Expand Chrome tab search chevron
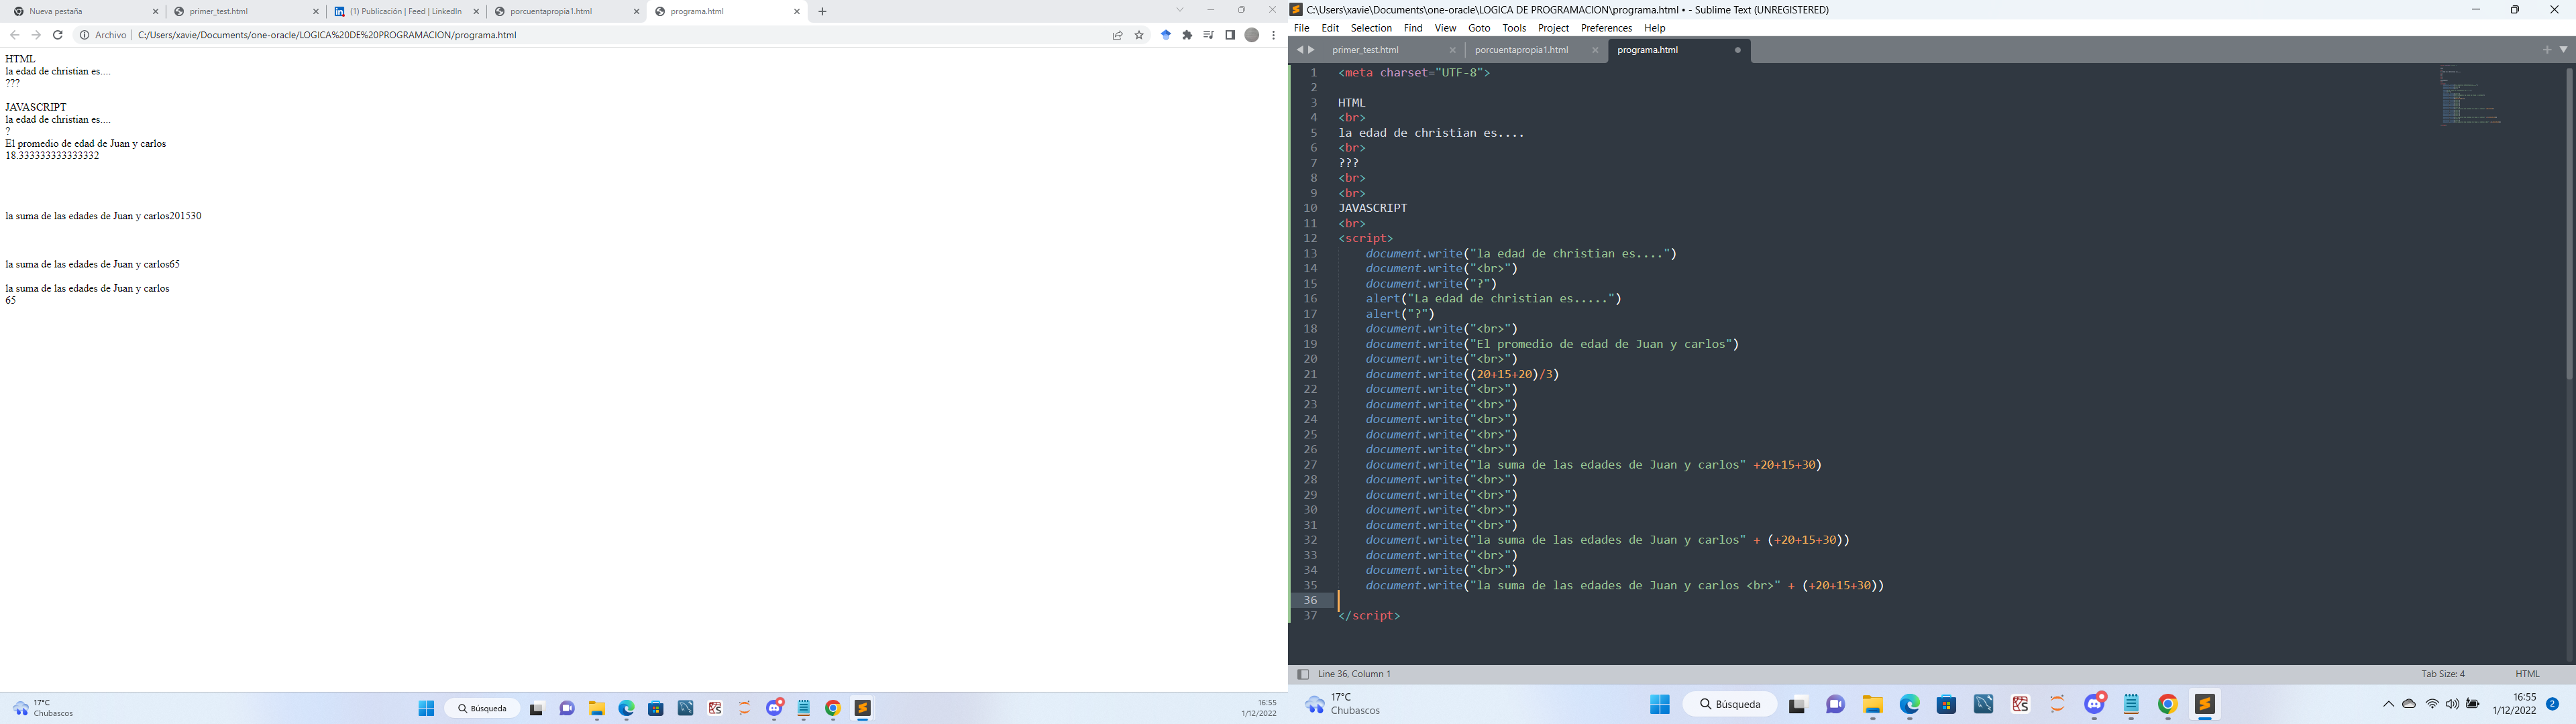 (1180, 10)
